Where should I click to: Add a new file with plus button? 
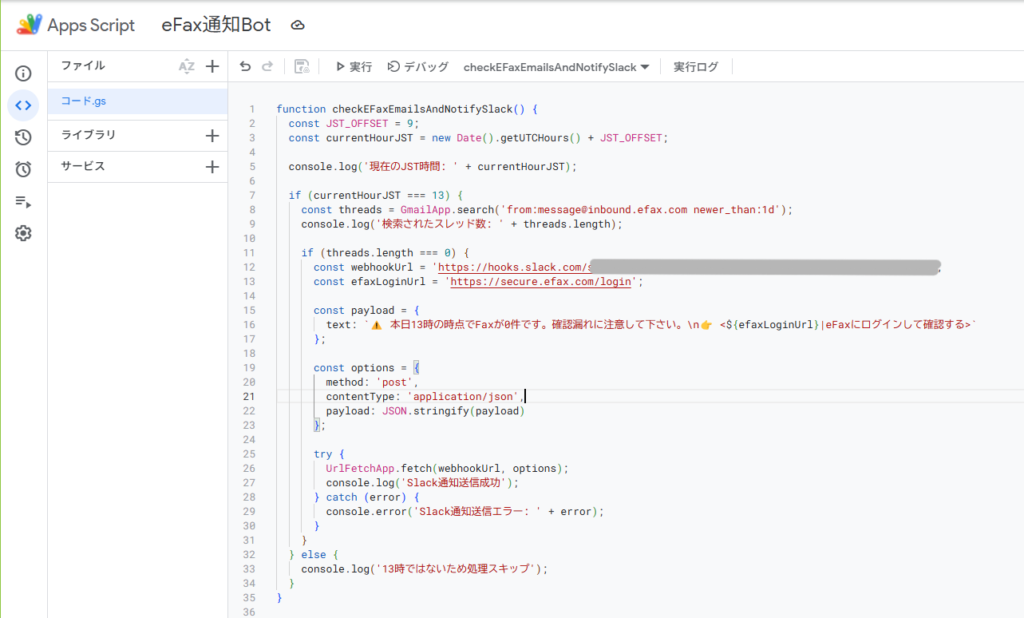(212, 67)
